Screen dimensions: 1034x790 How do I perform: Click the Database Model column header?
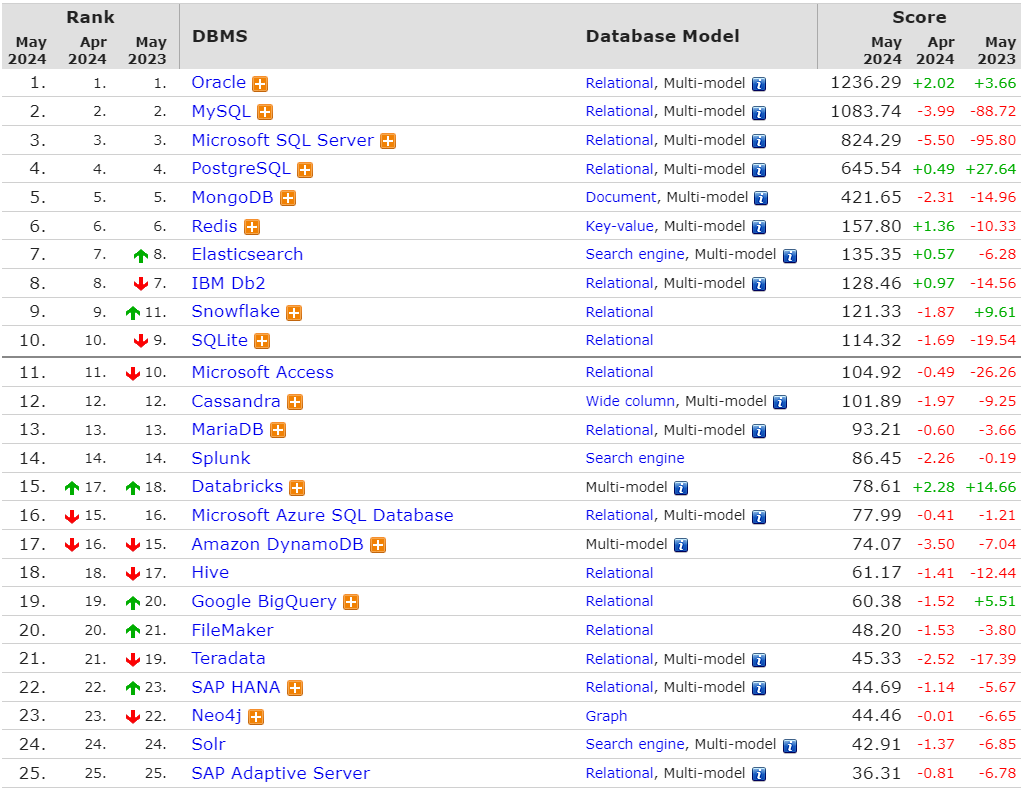663,36
